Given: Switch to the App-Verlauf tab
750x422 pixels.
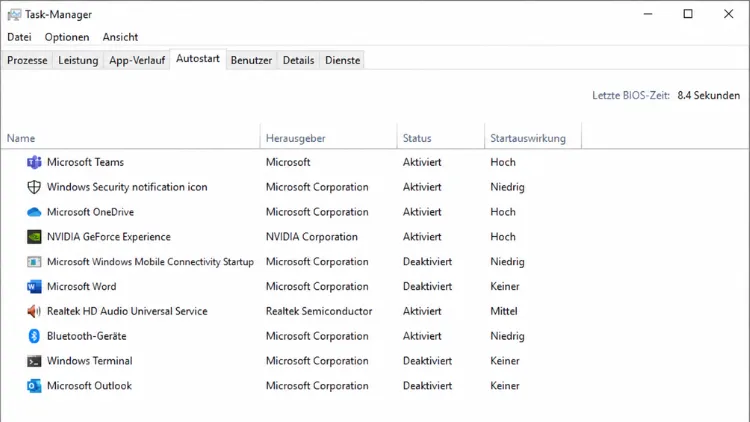Looking at the screenshot, I should pos(137,60).
